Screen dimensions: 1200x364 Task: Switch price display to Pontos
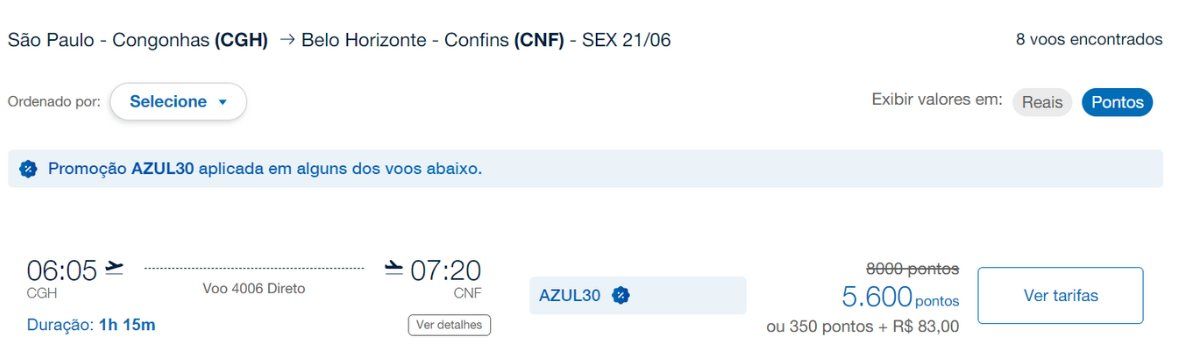pos(1117,102)
